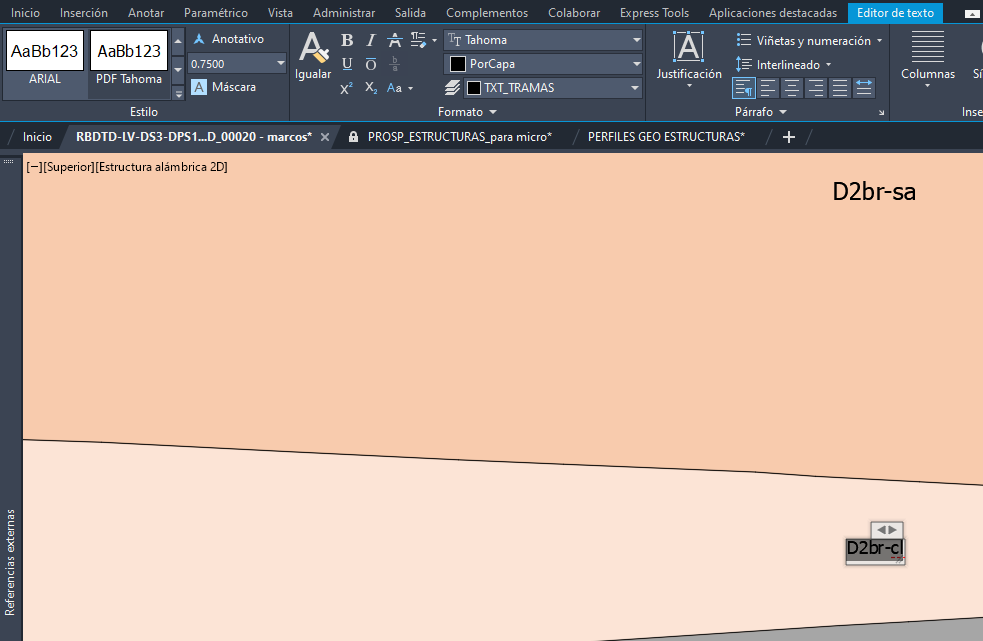This screenshot has width=983, height=641.
Task: Expand text style gallery
Action: coord(179,94)
